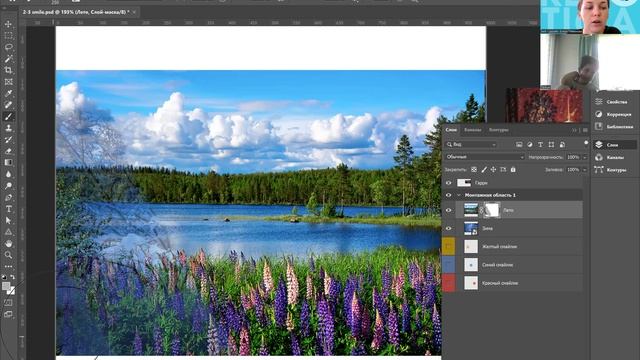
Task: Select the Clone Stamp tool
Action: click(8, 128)
